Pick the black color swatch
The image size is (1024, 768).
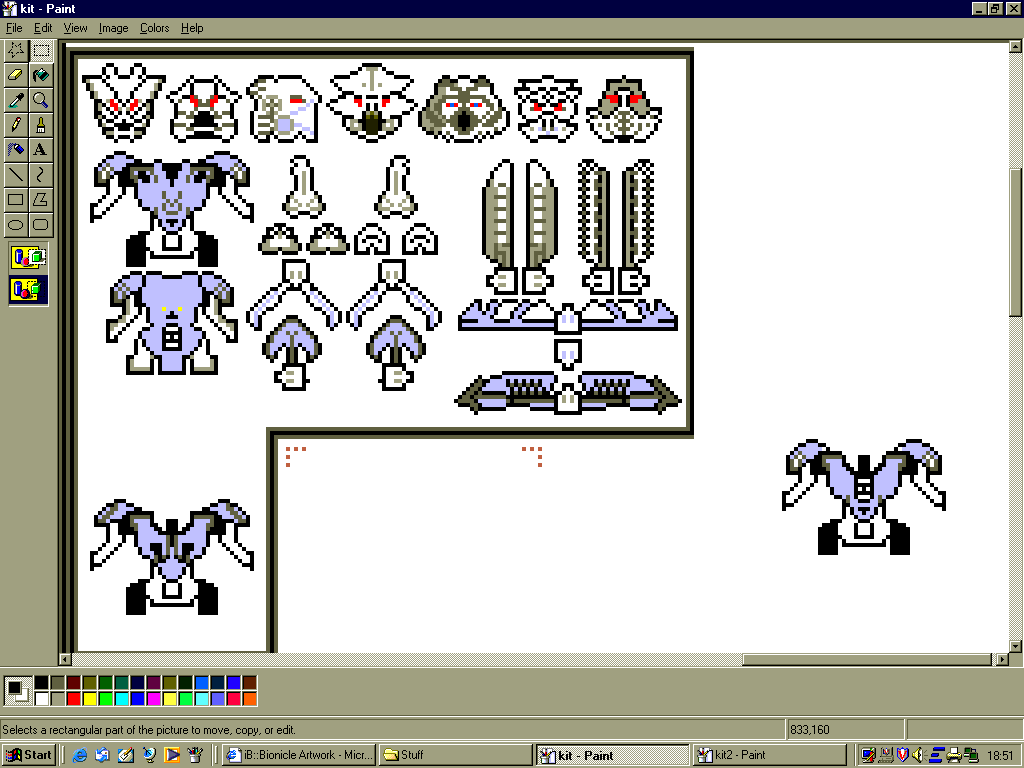42,683
